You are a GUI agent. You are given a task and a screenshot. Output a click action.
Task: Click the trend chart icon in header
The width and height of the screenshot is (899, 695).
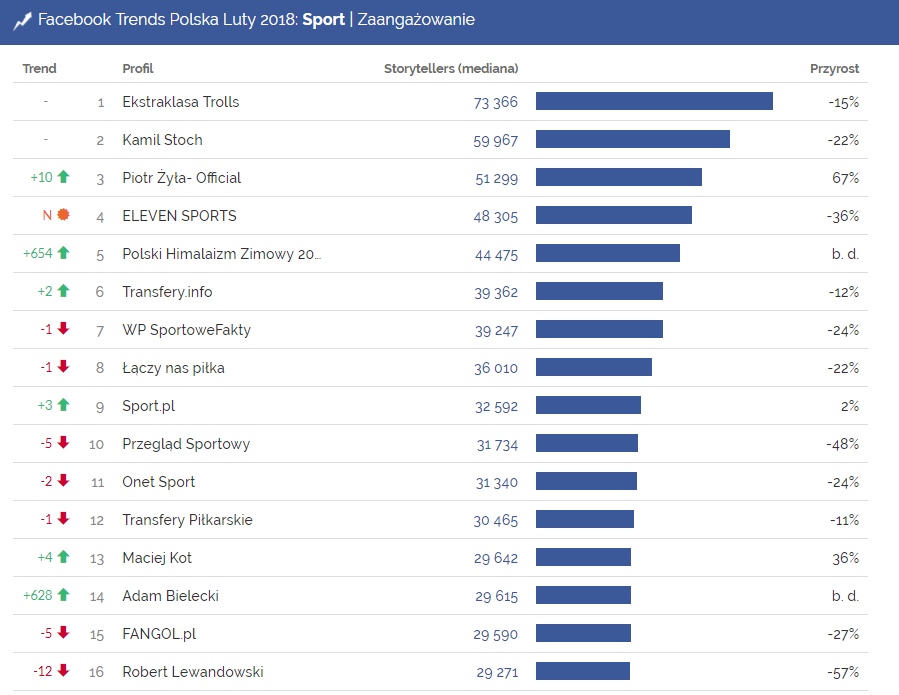[x=22, y=20]
